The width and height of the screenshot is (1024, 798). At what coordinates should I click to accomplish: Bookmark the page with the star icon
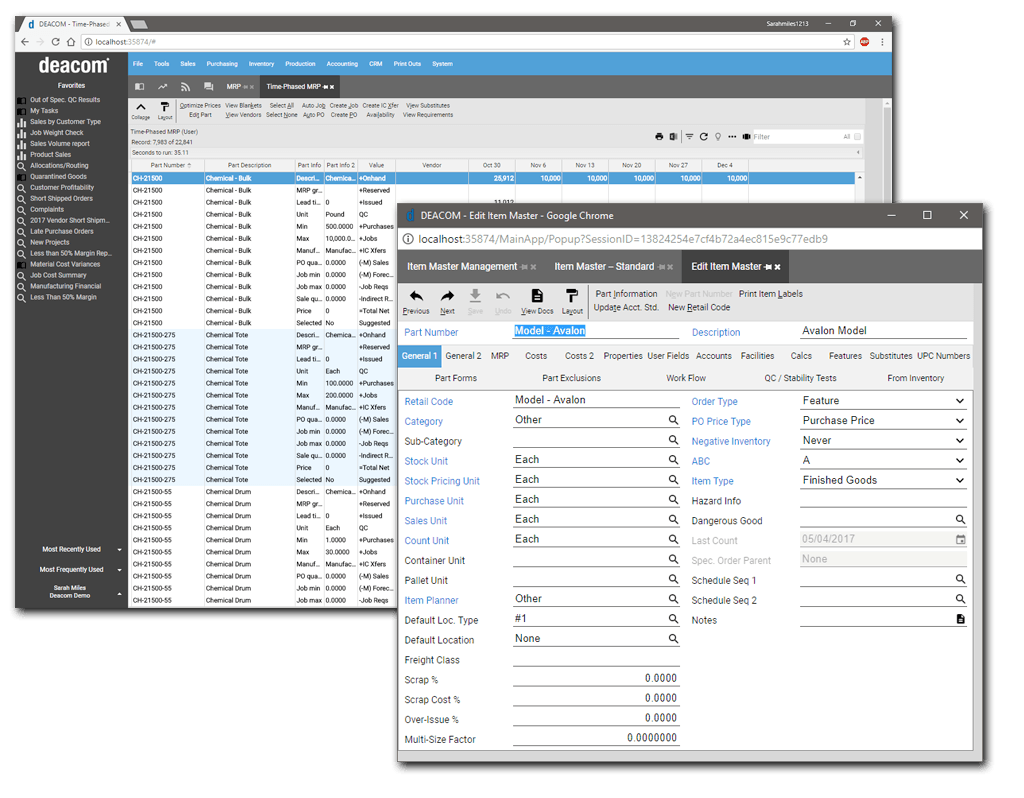pos(847,42)
